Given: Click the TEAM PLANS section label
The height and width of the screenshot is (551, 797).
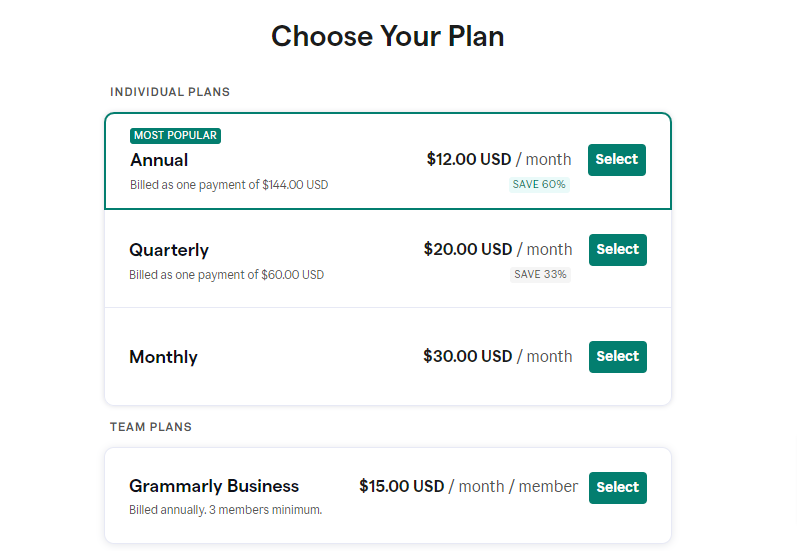Looking at the screenshot, I should tap(151, 427).
